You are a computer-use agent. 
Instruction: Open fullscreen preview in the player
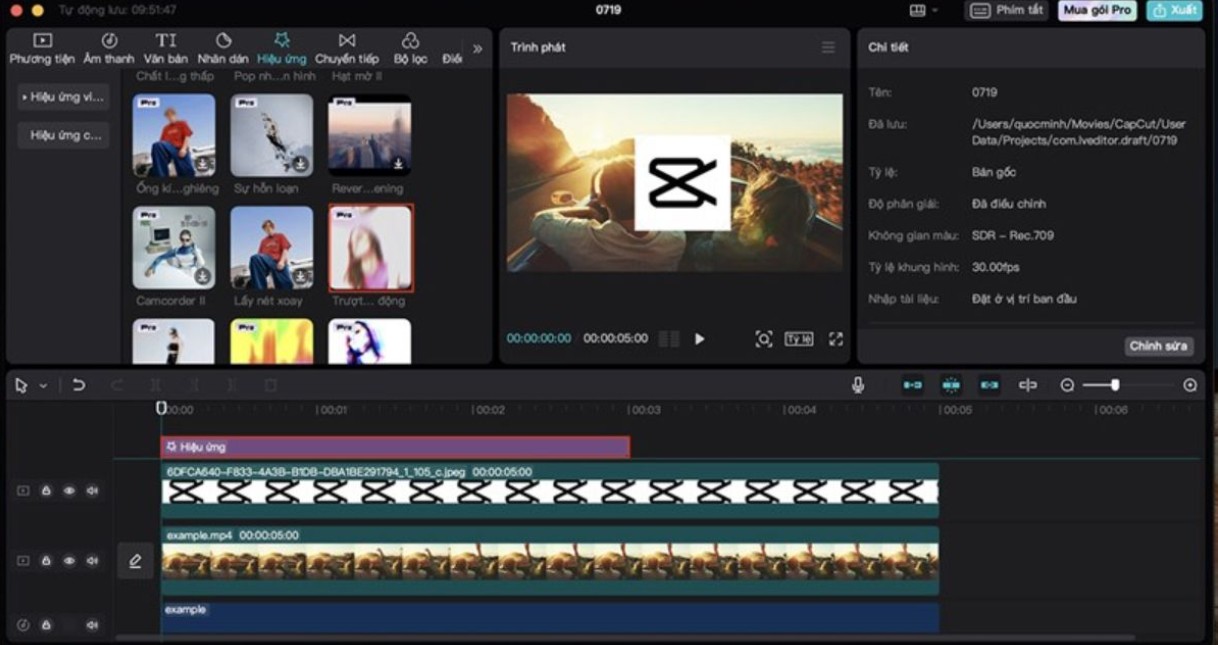click(x=836, y=339)
